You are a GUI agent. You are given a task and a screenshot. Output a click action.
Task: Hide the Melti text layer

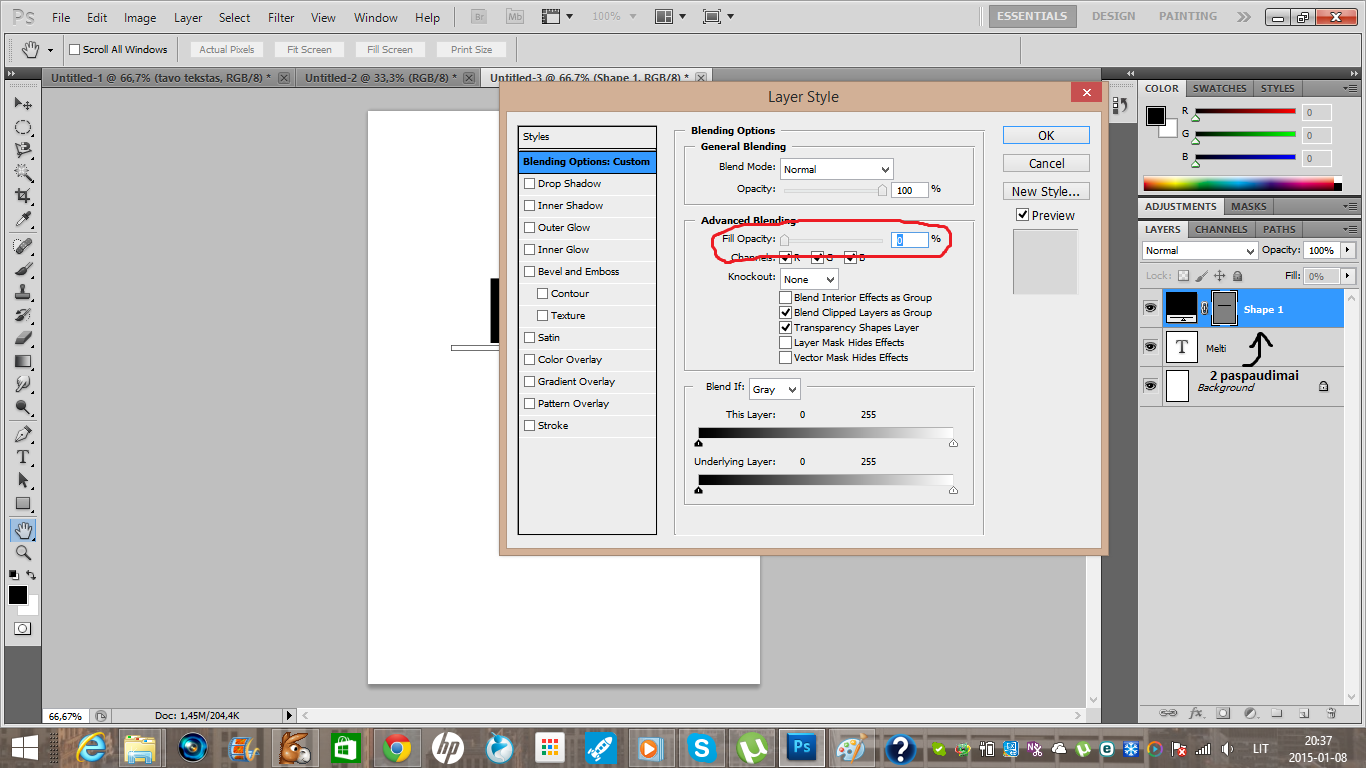pyautogui.click(x=1150, y=347)
